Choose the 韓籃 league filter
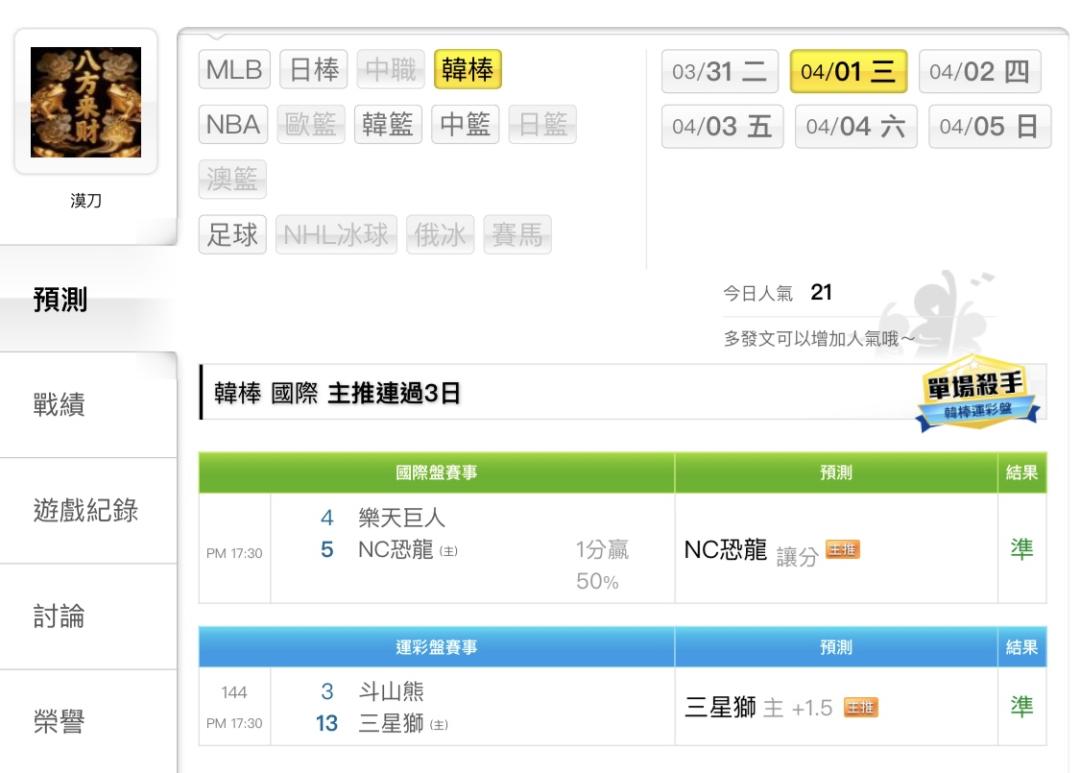 [x=388, y=125]
